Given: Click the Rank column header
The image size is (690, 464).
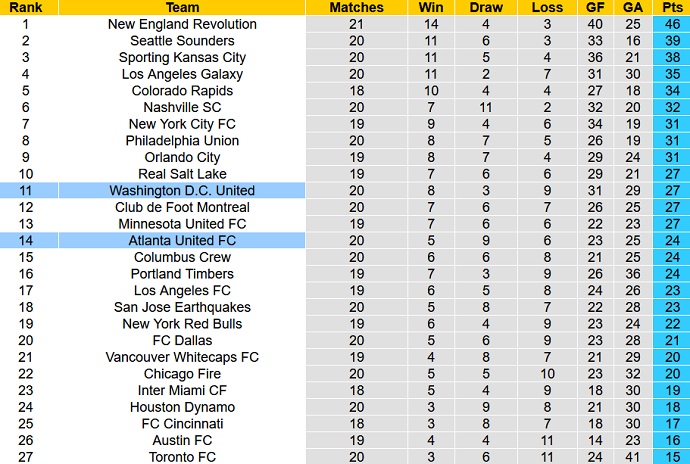Looking at the screenshot, I should (x=28, y=7).
